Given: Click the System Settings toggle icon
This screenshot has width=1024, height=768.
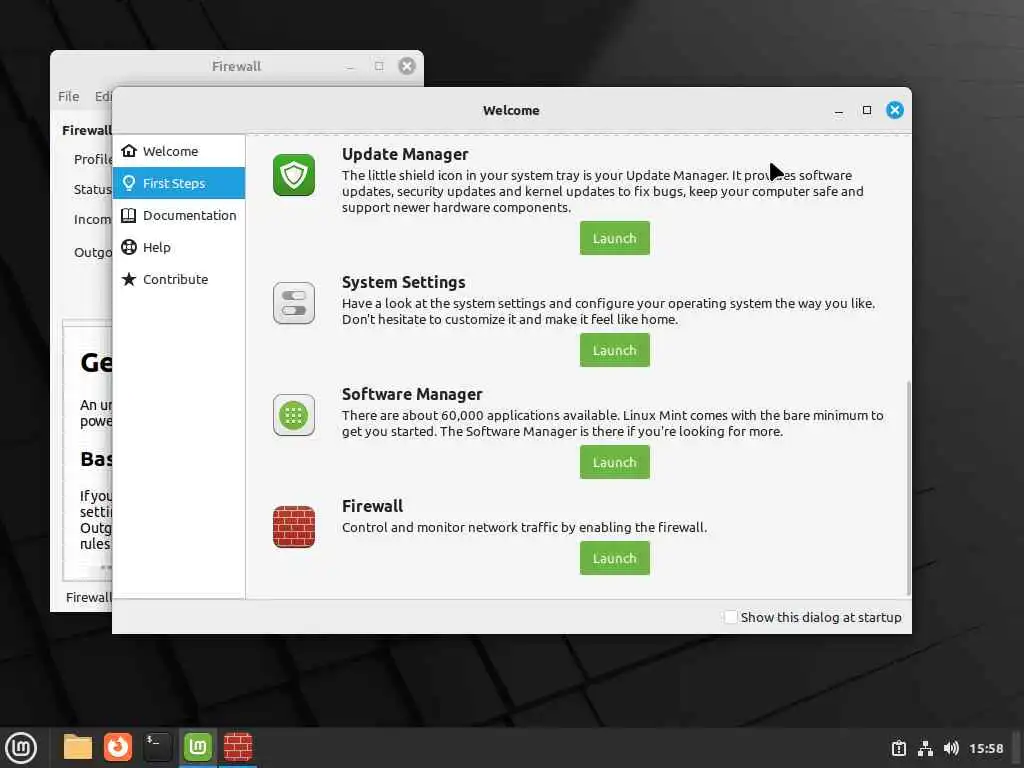Looking at the screenshot, I should pyautogui.click(x=294, y=303).
